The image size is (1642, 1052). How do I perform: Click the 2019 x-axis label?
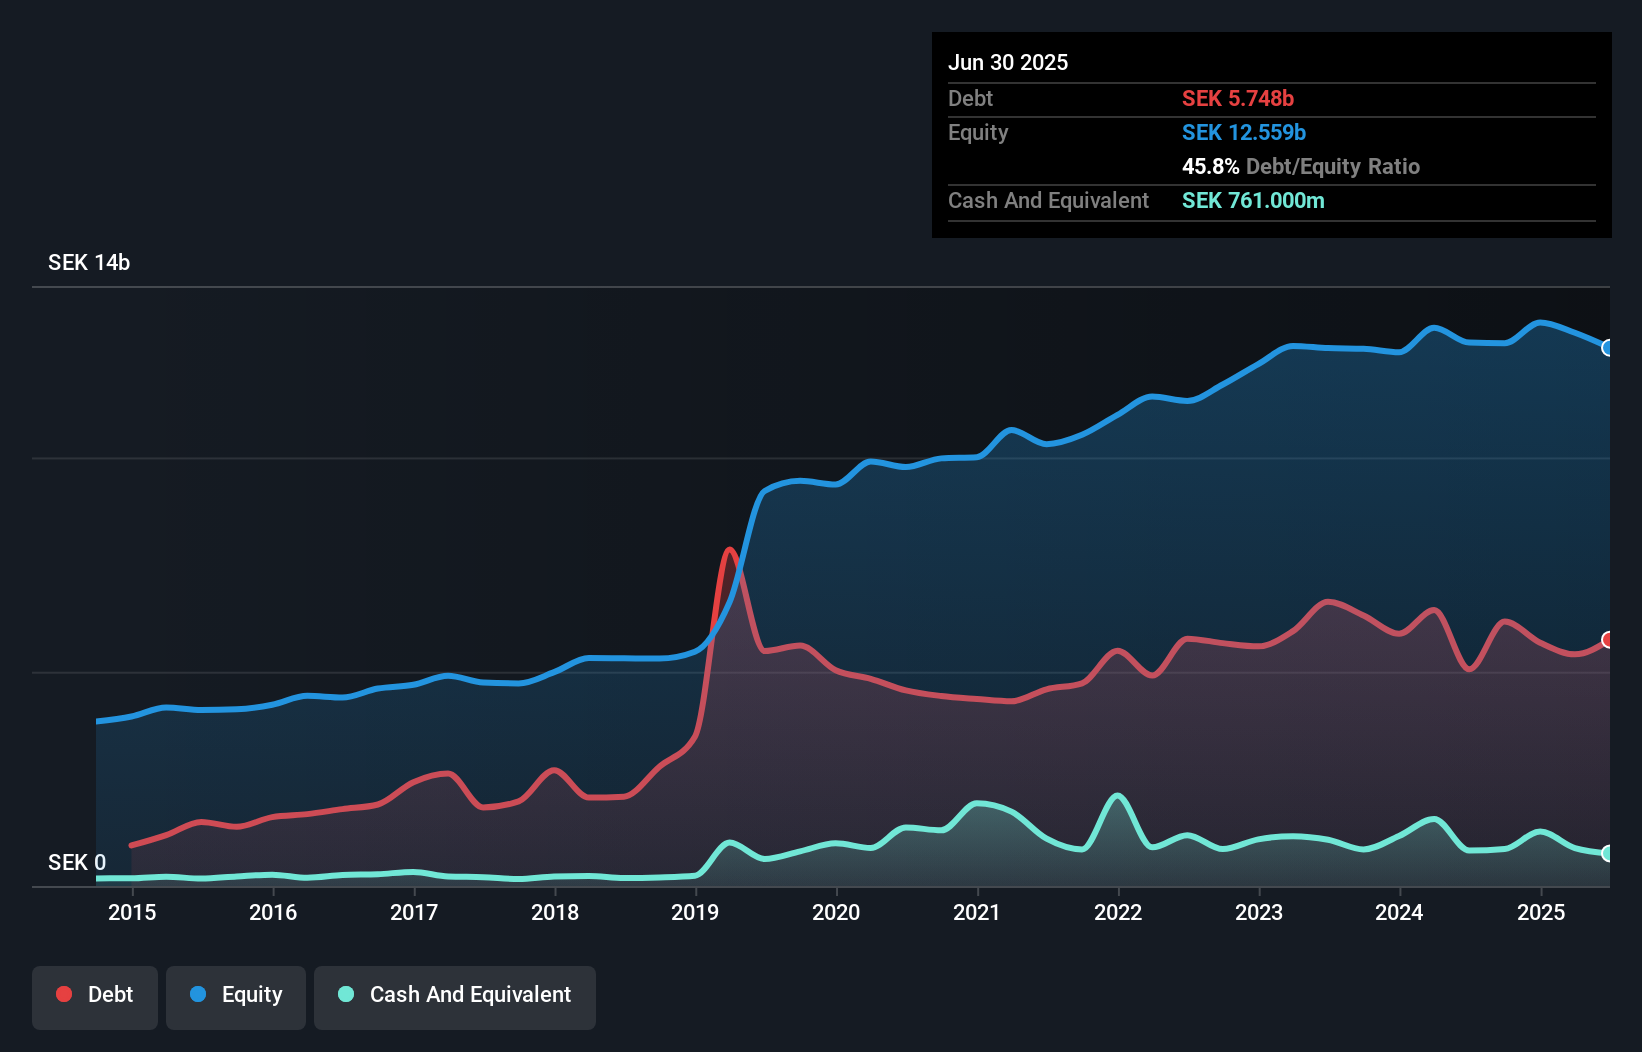pos(695,912)
